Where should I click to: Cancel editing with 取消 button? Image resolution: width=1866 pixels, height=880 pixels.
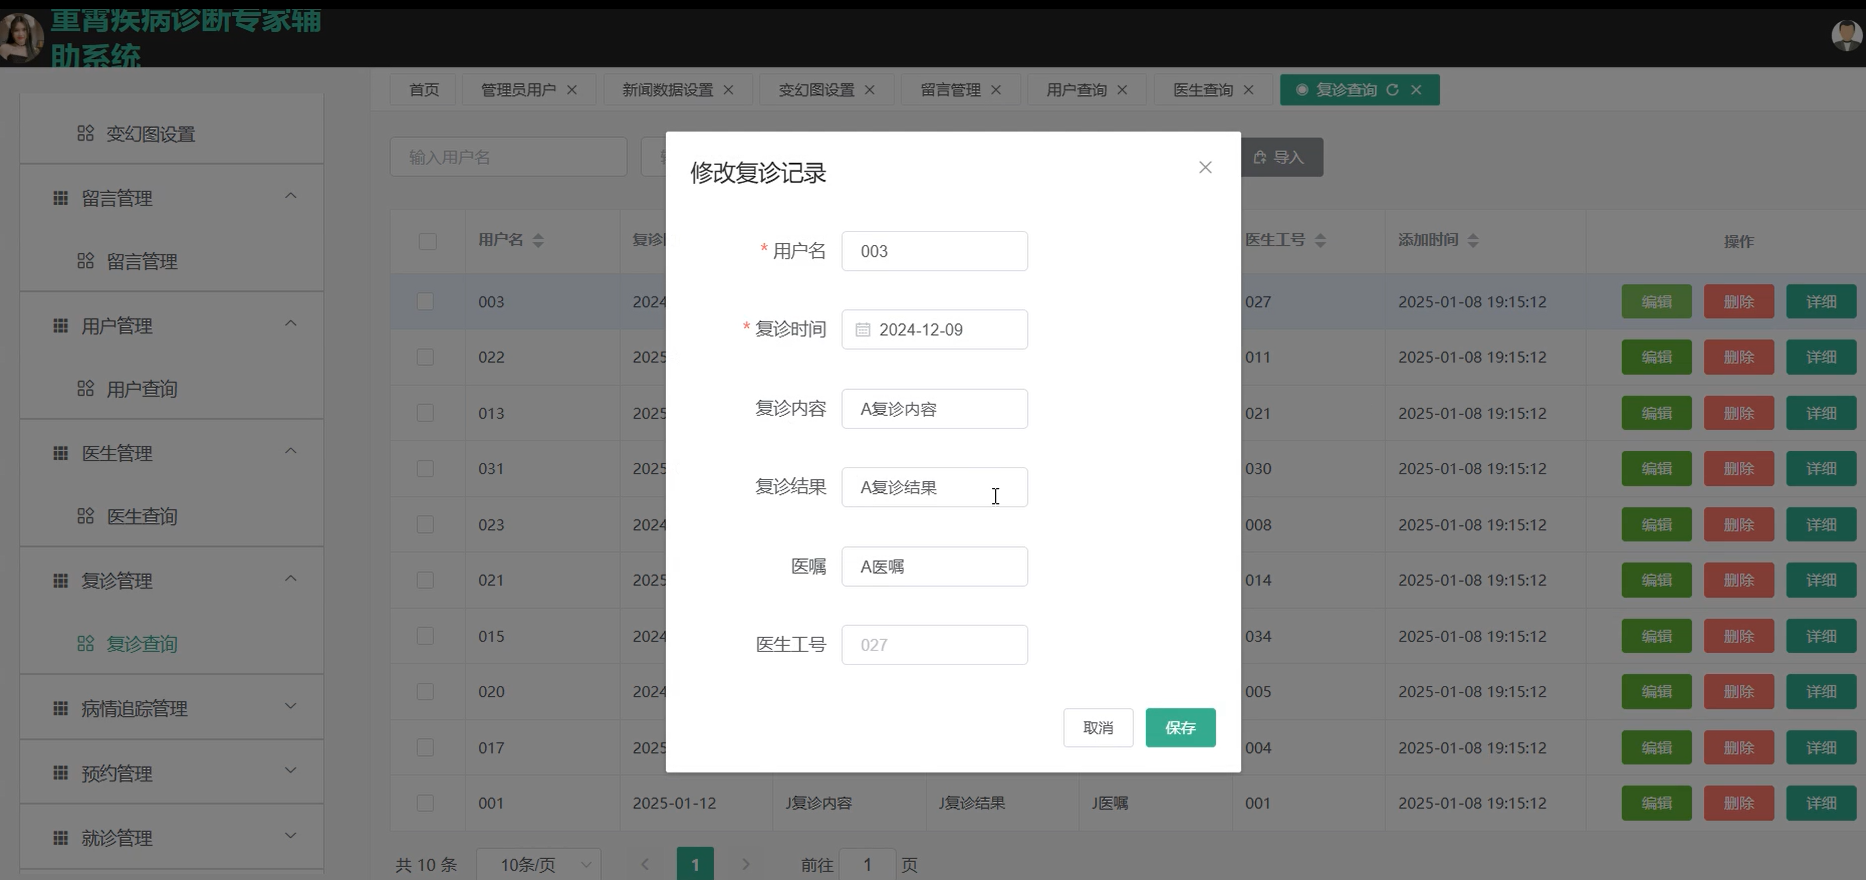coord(1098,728)
